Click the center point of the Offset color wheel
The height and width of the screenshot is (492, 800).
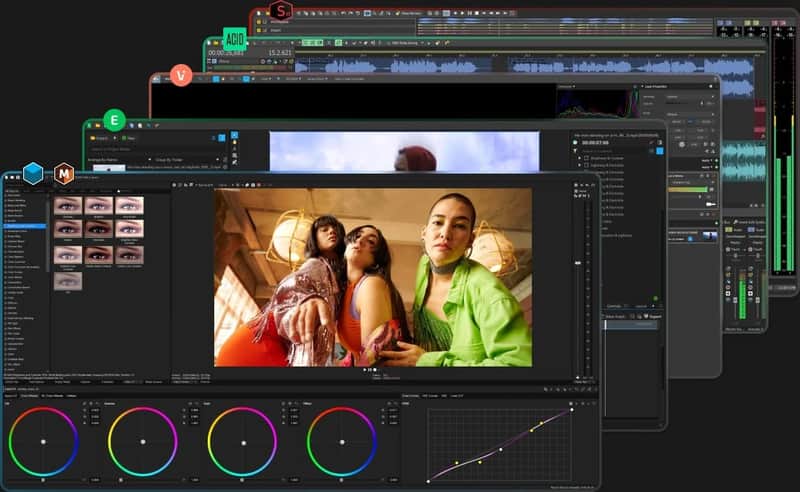coord(342,442)
